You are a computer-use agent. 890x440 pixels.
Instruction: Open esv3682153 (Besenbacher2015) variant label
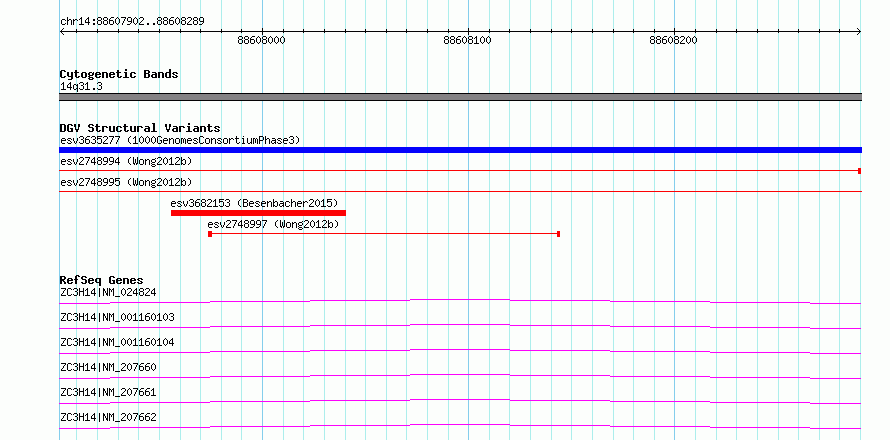point(254,203)
